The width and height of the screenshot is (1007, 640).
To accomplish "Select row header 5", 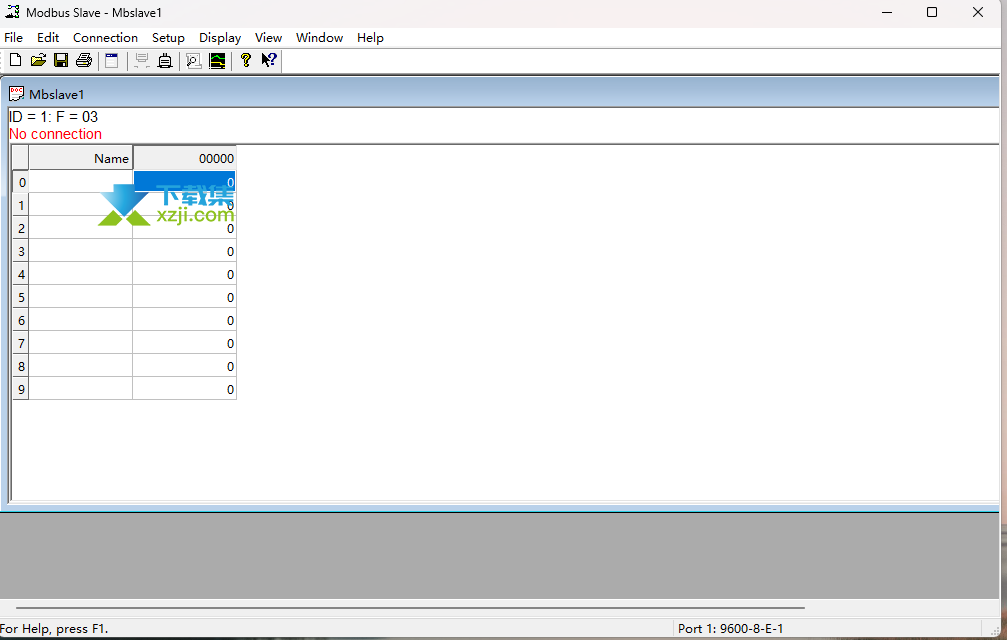I will 21,298.
